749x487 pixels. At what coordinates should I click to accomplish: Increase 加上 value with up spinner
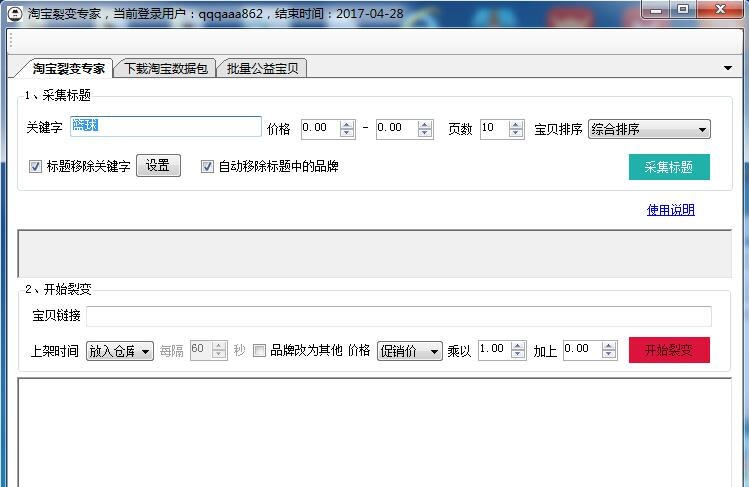609,346
